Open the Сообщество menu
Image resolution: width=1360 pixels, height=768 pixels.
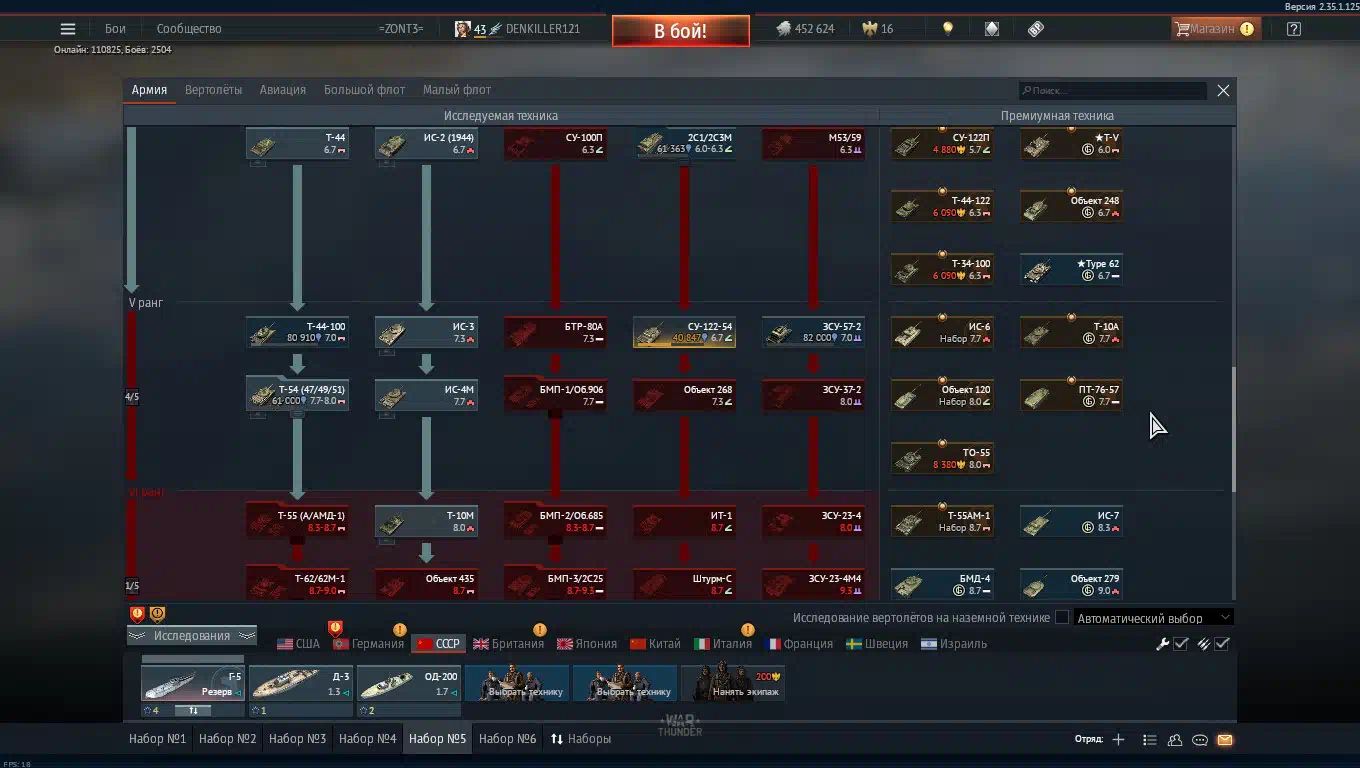(x=189, y=29)
